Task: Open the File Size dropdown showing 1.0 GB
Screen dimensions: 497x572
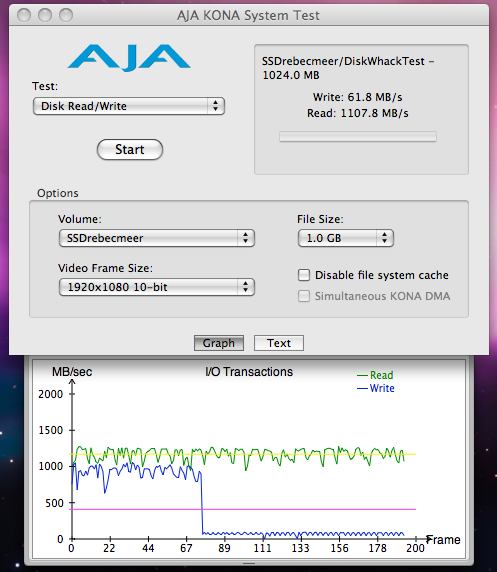Action: (x=346, y=238)
